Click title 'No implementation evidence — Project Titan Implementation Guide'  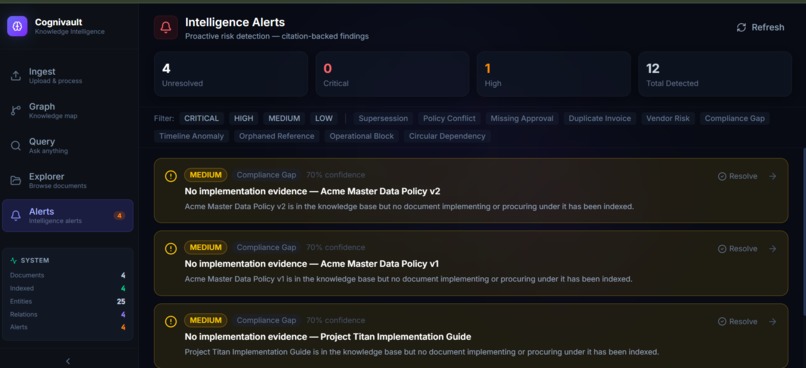328,337
